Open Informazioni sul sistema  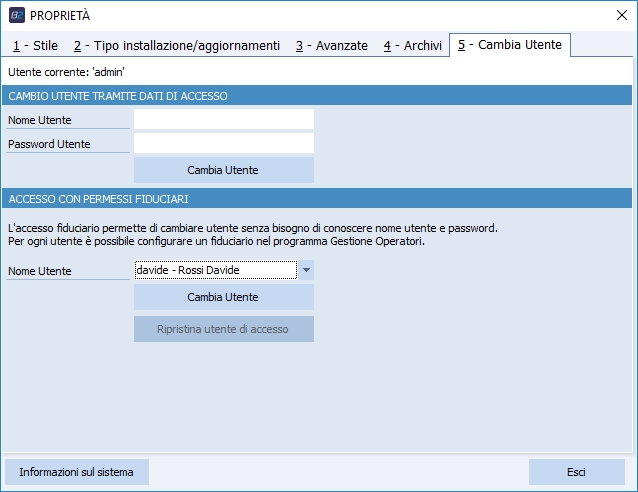tap(77, 472)
